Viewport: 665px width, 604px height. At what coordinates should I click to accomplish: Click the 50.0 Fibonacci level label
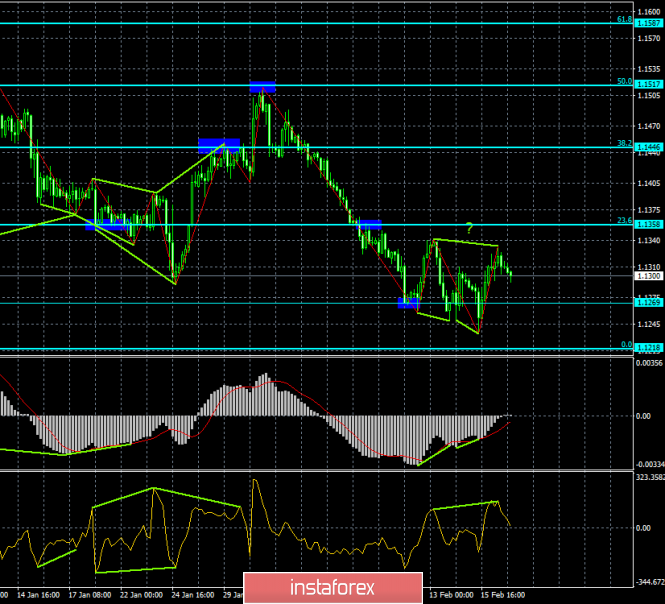[x=624, y=81]
